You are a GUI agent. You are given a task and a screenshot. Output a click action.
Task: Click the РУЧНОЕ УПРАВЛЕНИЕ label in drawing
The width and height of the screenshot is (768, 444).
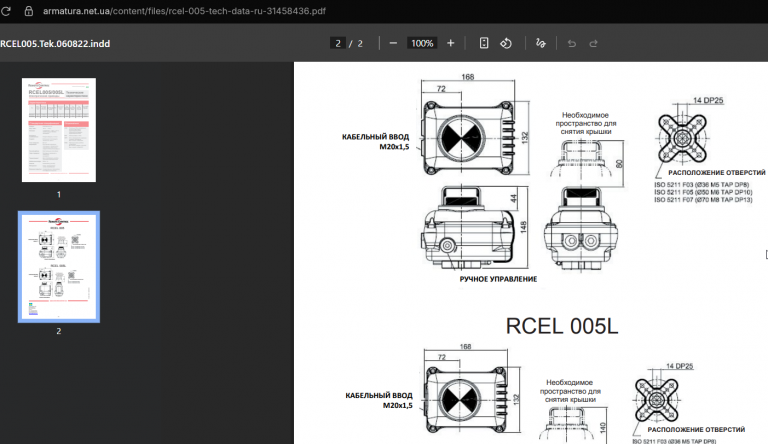(x=498, y=279)
